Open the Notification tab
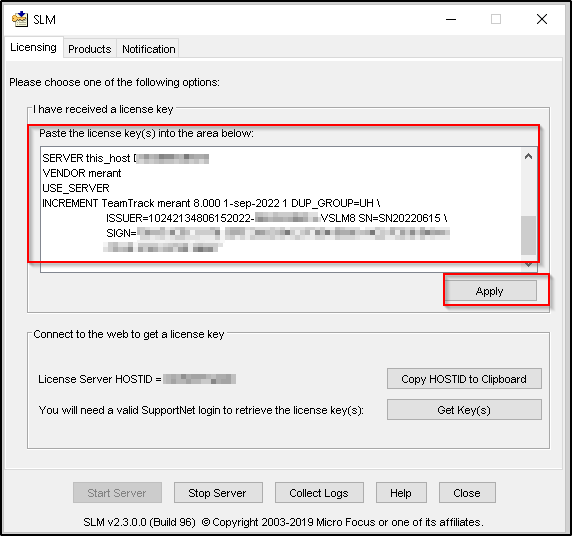This screenshot has height=536, width=572. pyautogui.click(x=148, y=49)
